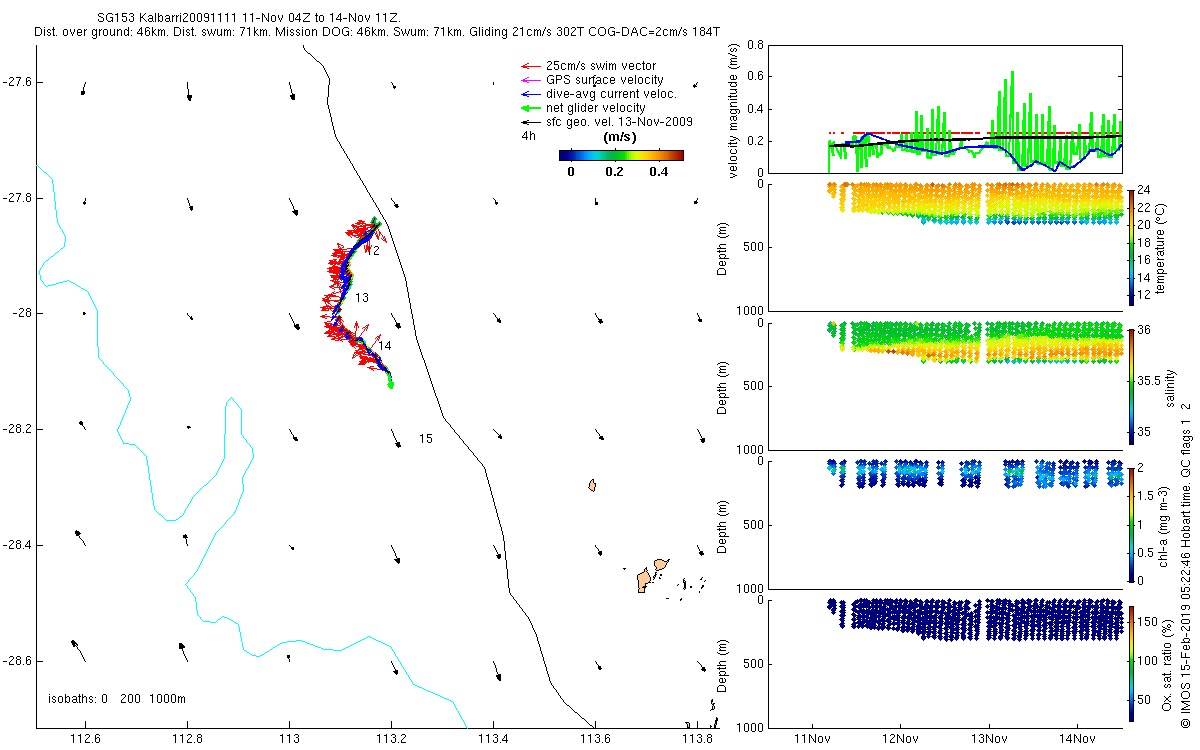Click the day '14' marker on the glider track

coord(384,345)
